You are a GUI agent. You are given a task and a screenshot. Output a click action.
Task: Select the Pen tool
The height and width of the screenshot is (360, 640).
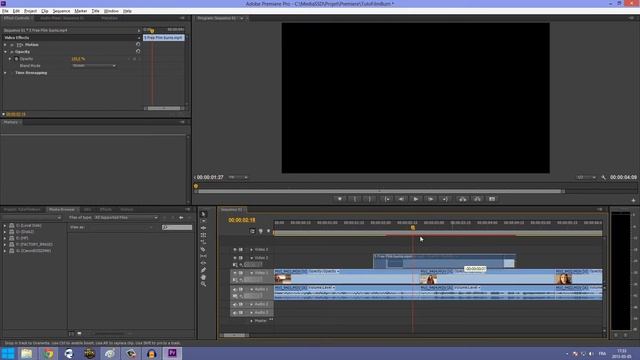(203, 270)
